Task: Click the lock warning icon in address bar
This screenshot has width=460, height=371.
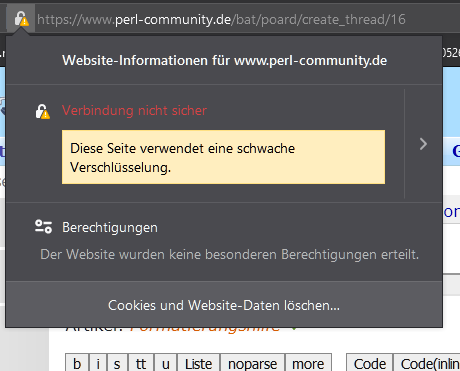Action: (x=21, y=19)
